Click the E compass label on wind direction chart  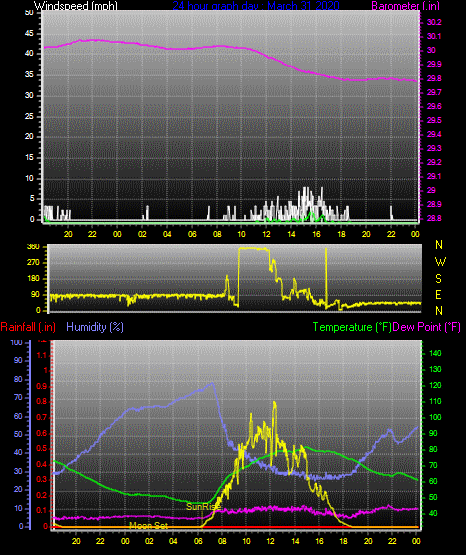click(x=438, y=295)
